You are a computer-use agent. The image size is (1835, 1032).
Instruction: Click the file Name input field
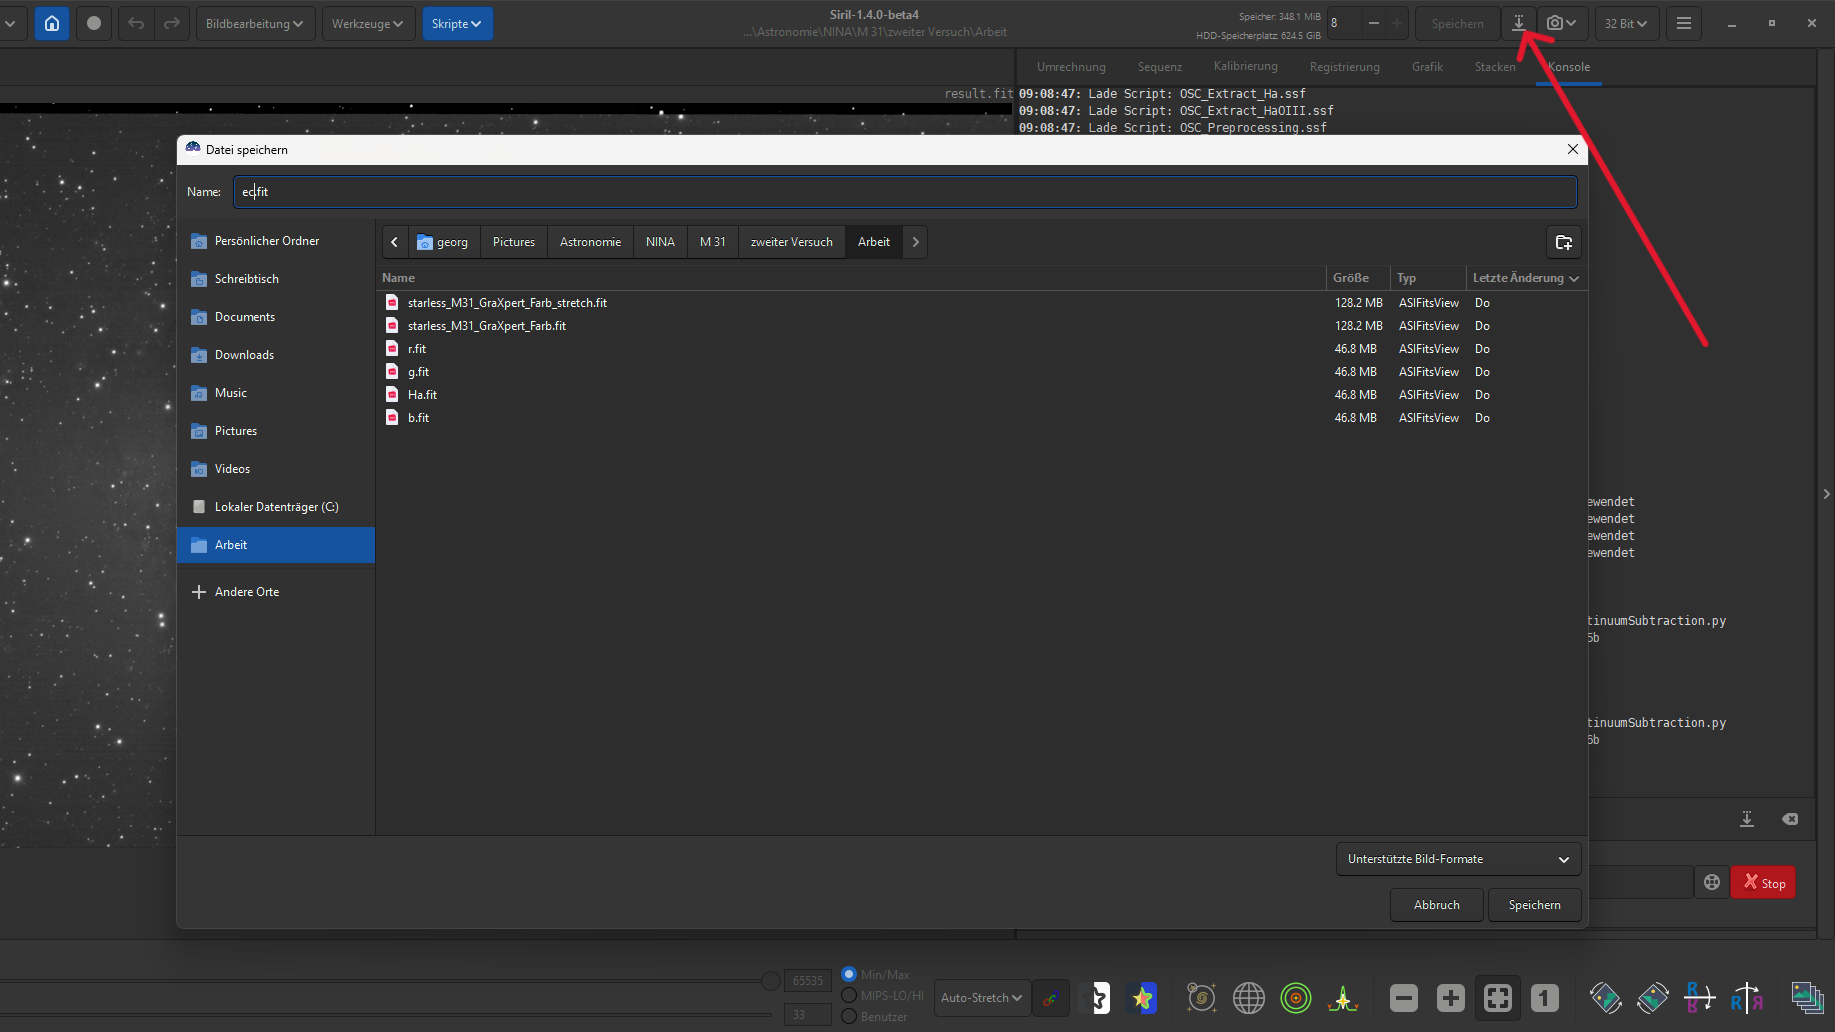tap(905, 192)
